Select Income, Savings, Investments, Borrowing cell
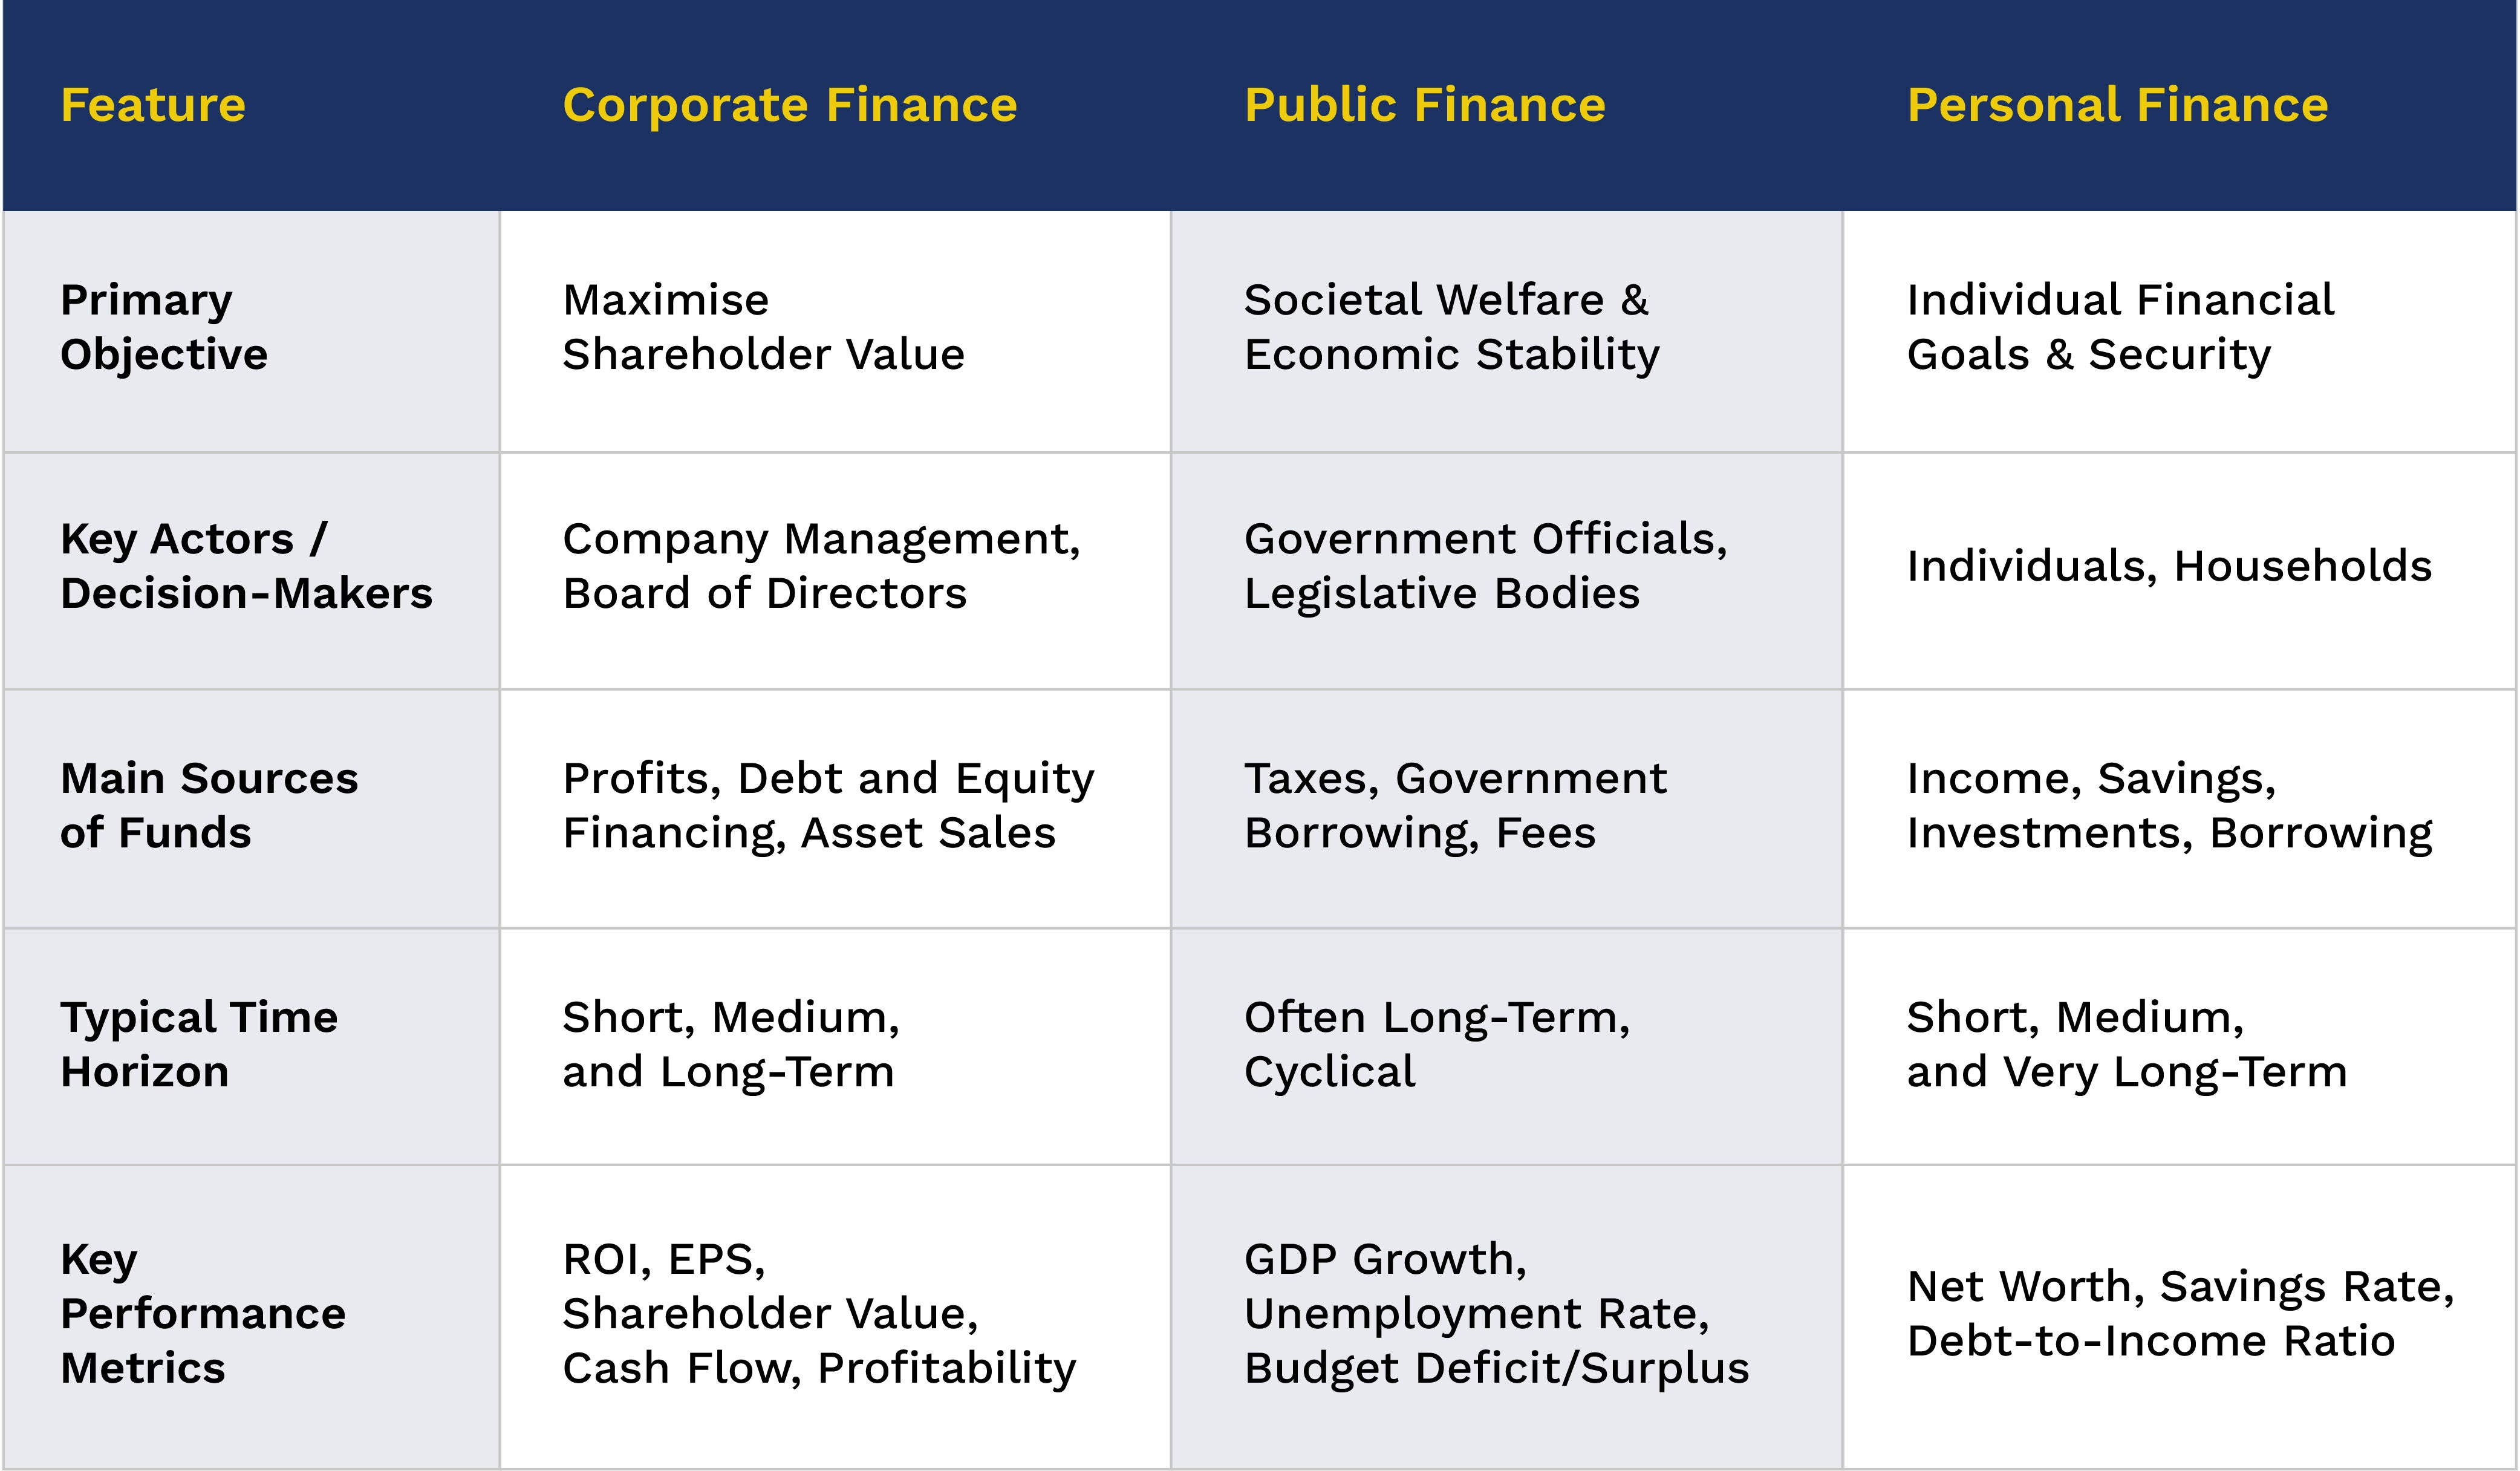 tap(2169, 805)
